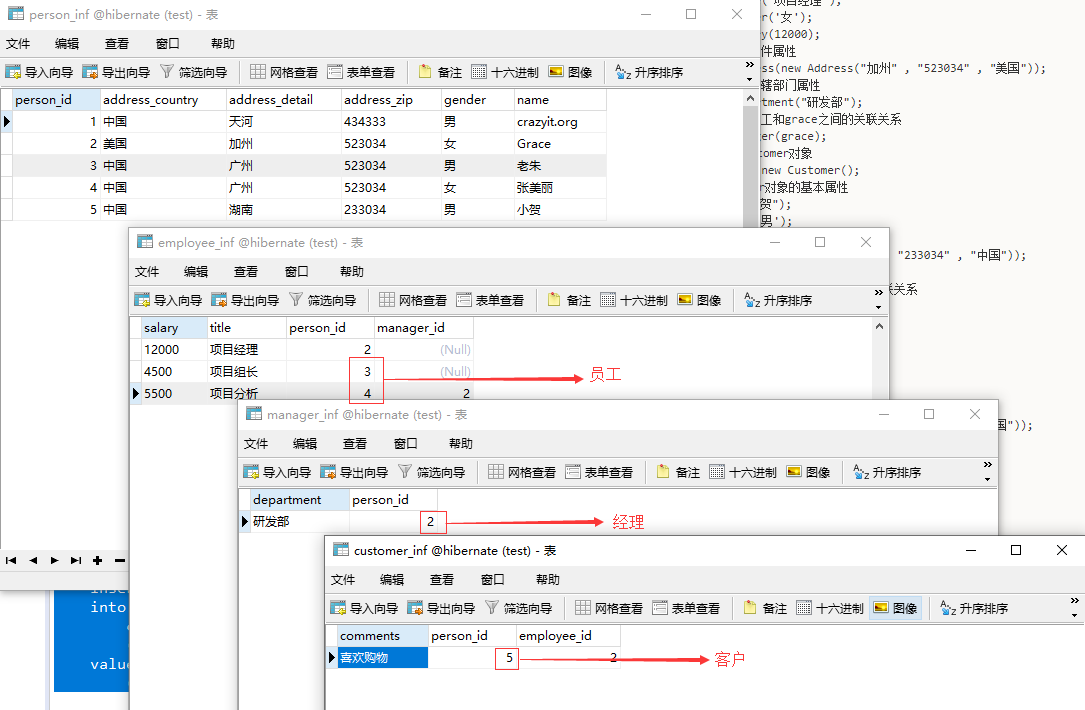Delete record with minus button

[x=120, y=561]
